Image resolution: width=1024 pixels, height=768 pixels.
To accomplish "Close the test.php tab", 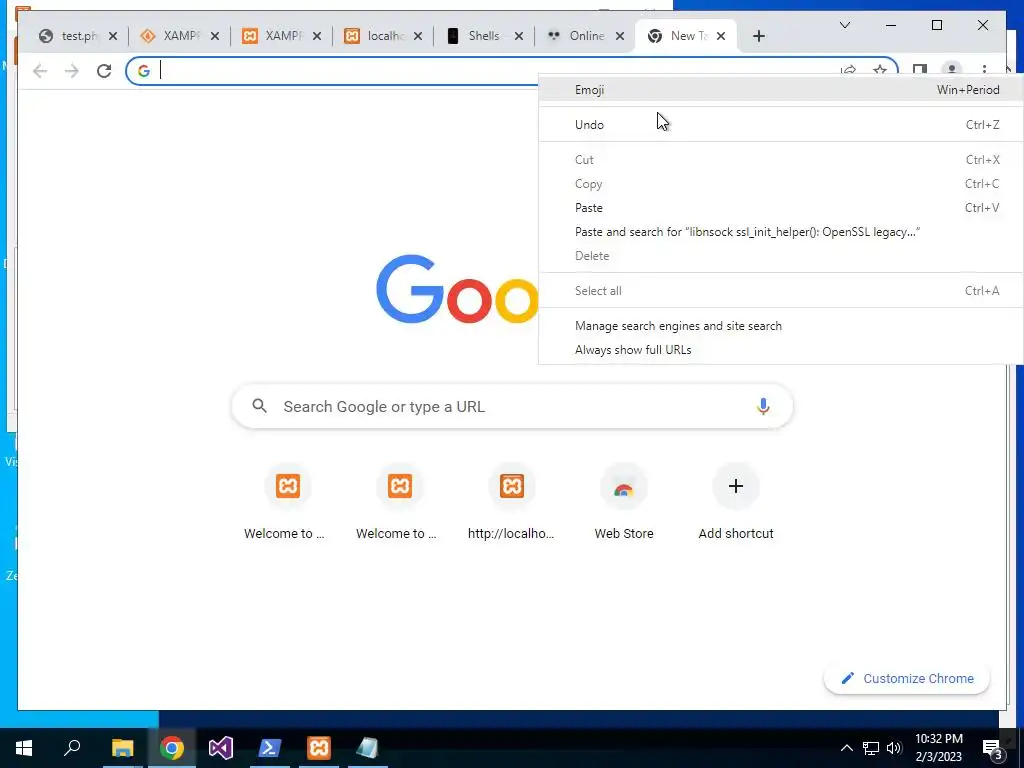I will [113, 36].
